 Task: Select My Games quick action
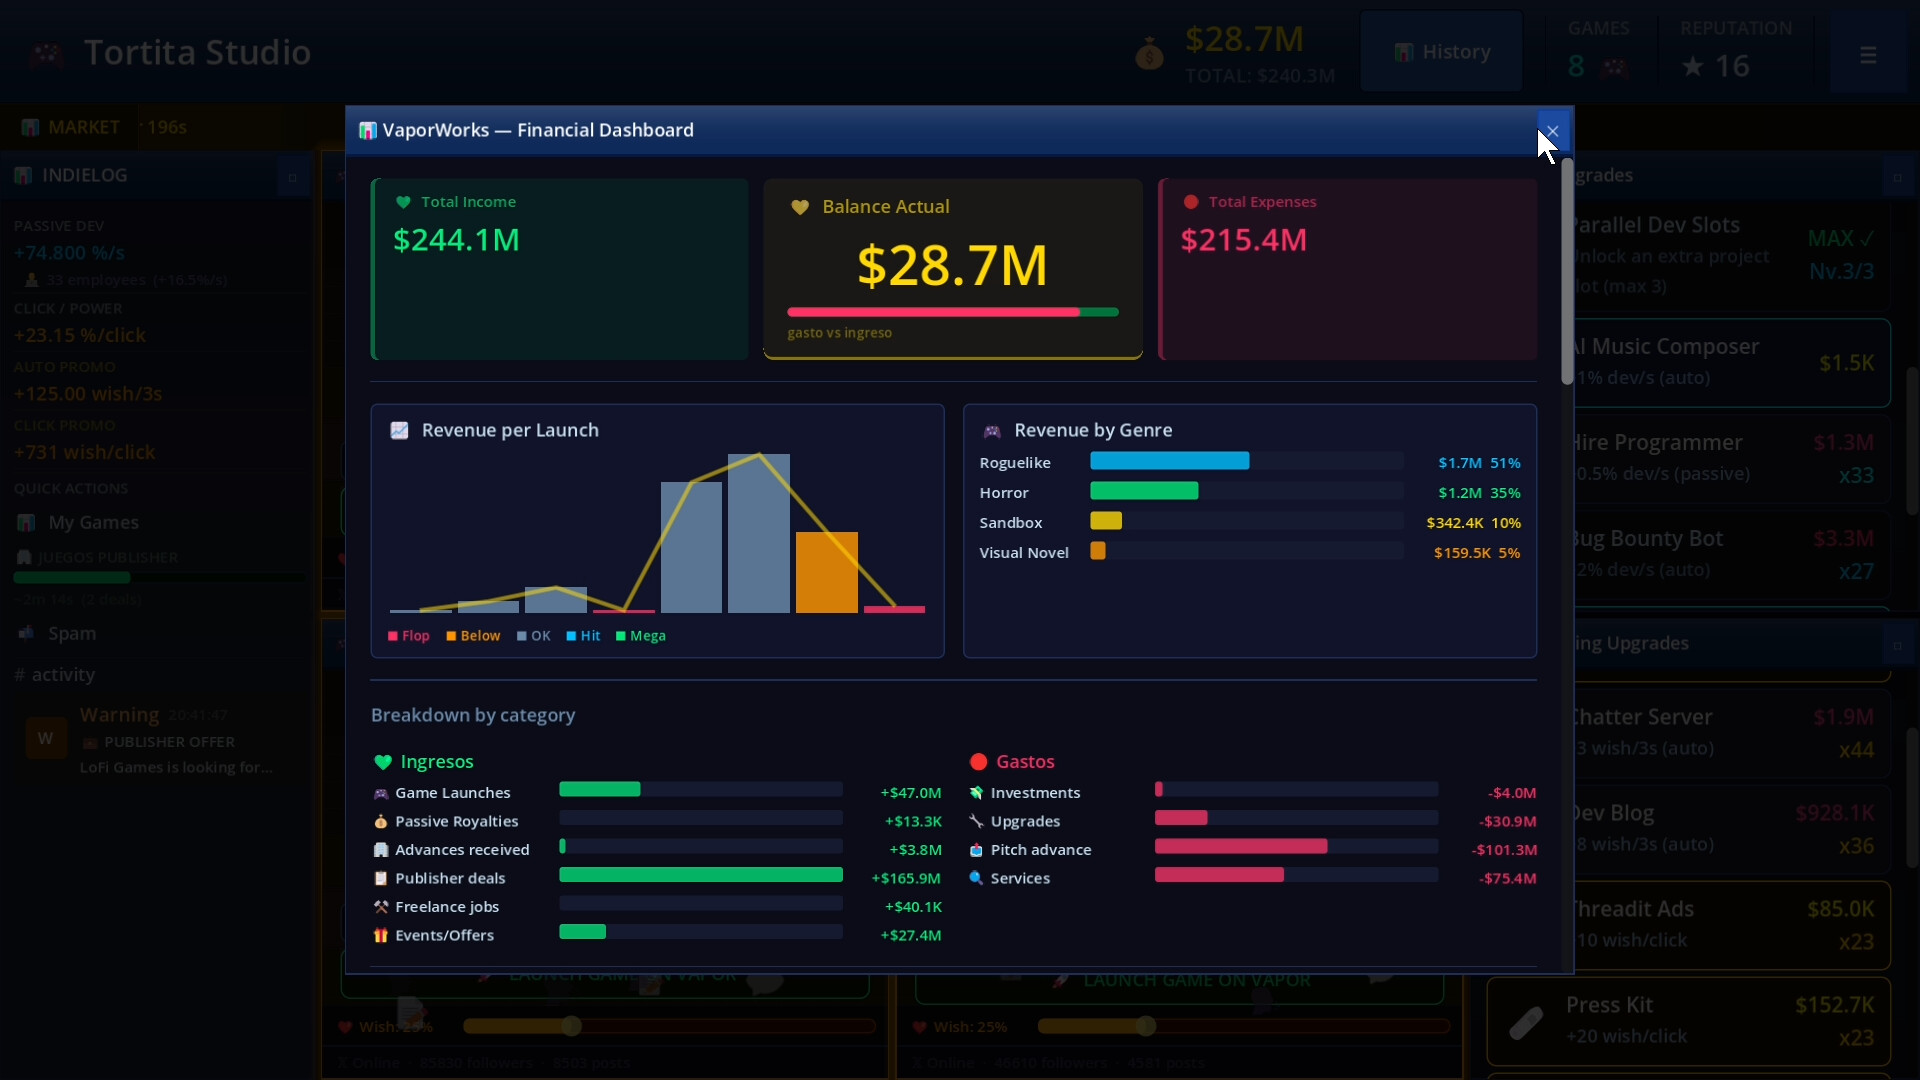point(93,522)
